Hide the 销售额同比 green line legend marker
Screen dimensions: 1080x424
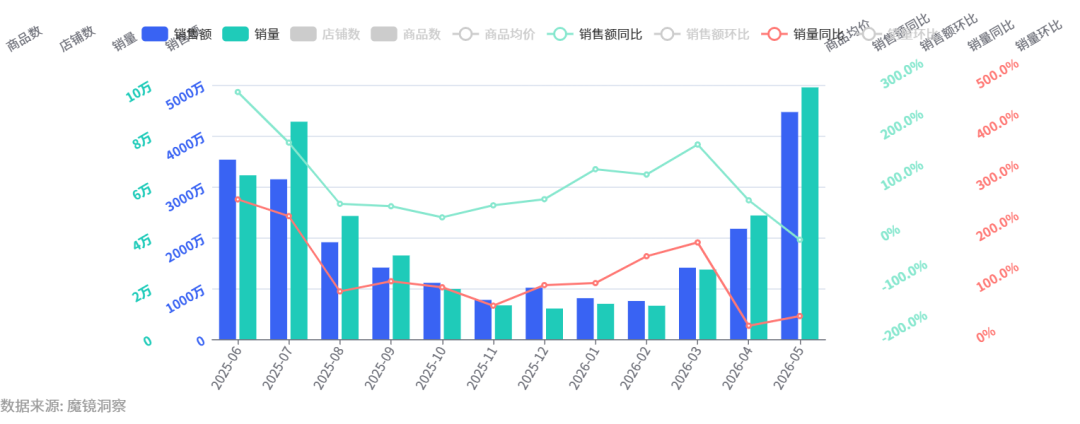[560, 33]
